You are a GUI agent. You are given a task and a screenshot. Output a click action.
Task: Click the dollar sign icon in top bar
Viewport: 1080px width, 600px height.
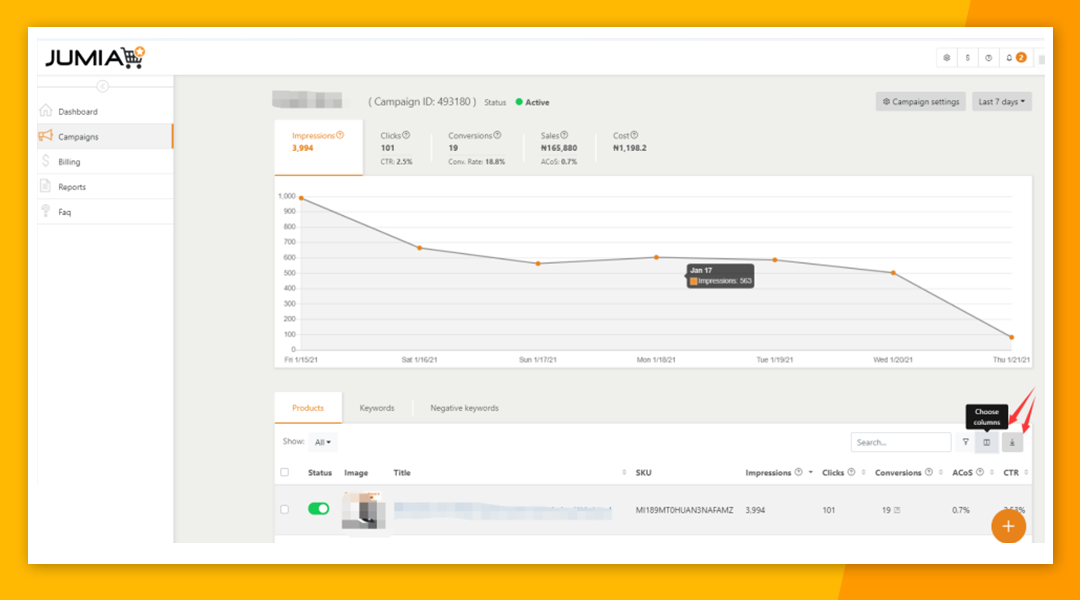pos(968,58)
